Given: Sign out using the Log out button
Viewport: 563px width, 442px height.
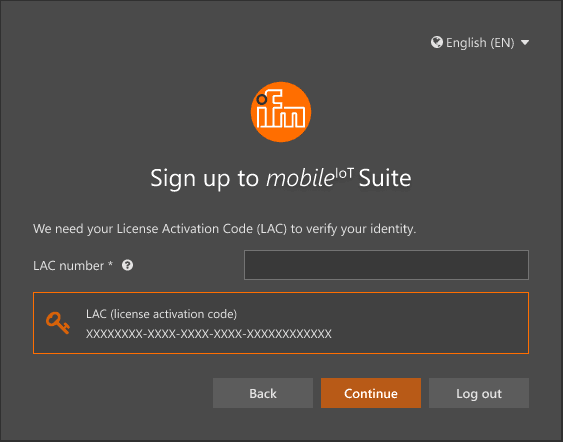Looking at the screenshot, I should 479,393.
